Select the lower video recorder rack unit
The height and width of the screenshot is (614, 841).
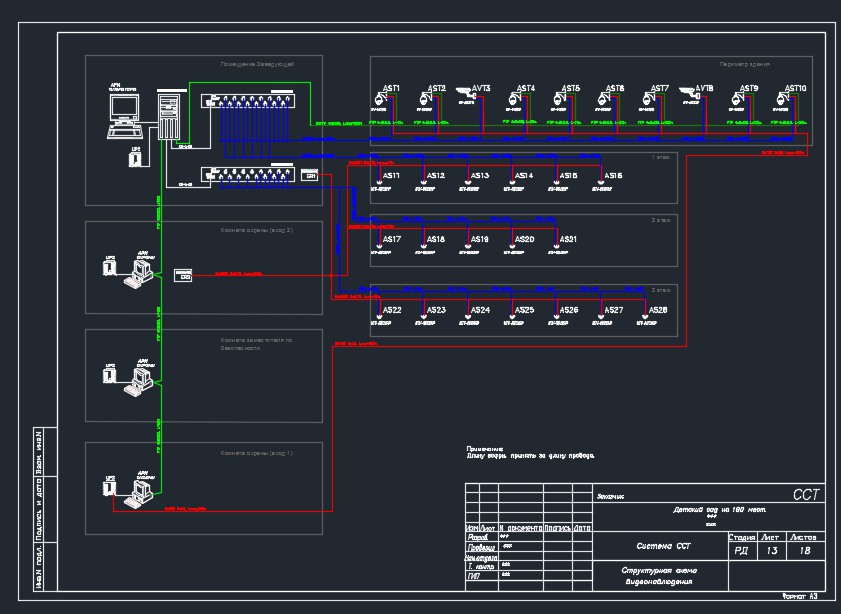[x=248, y=174]
